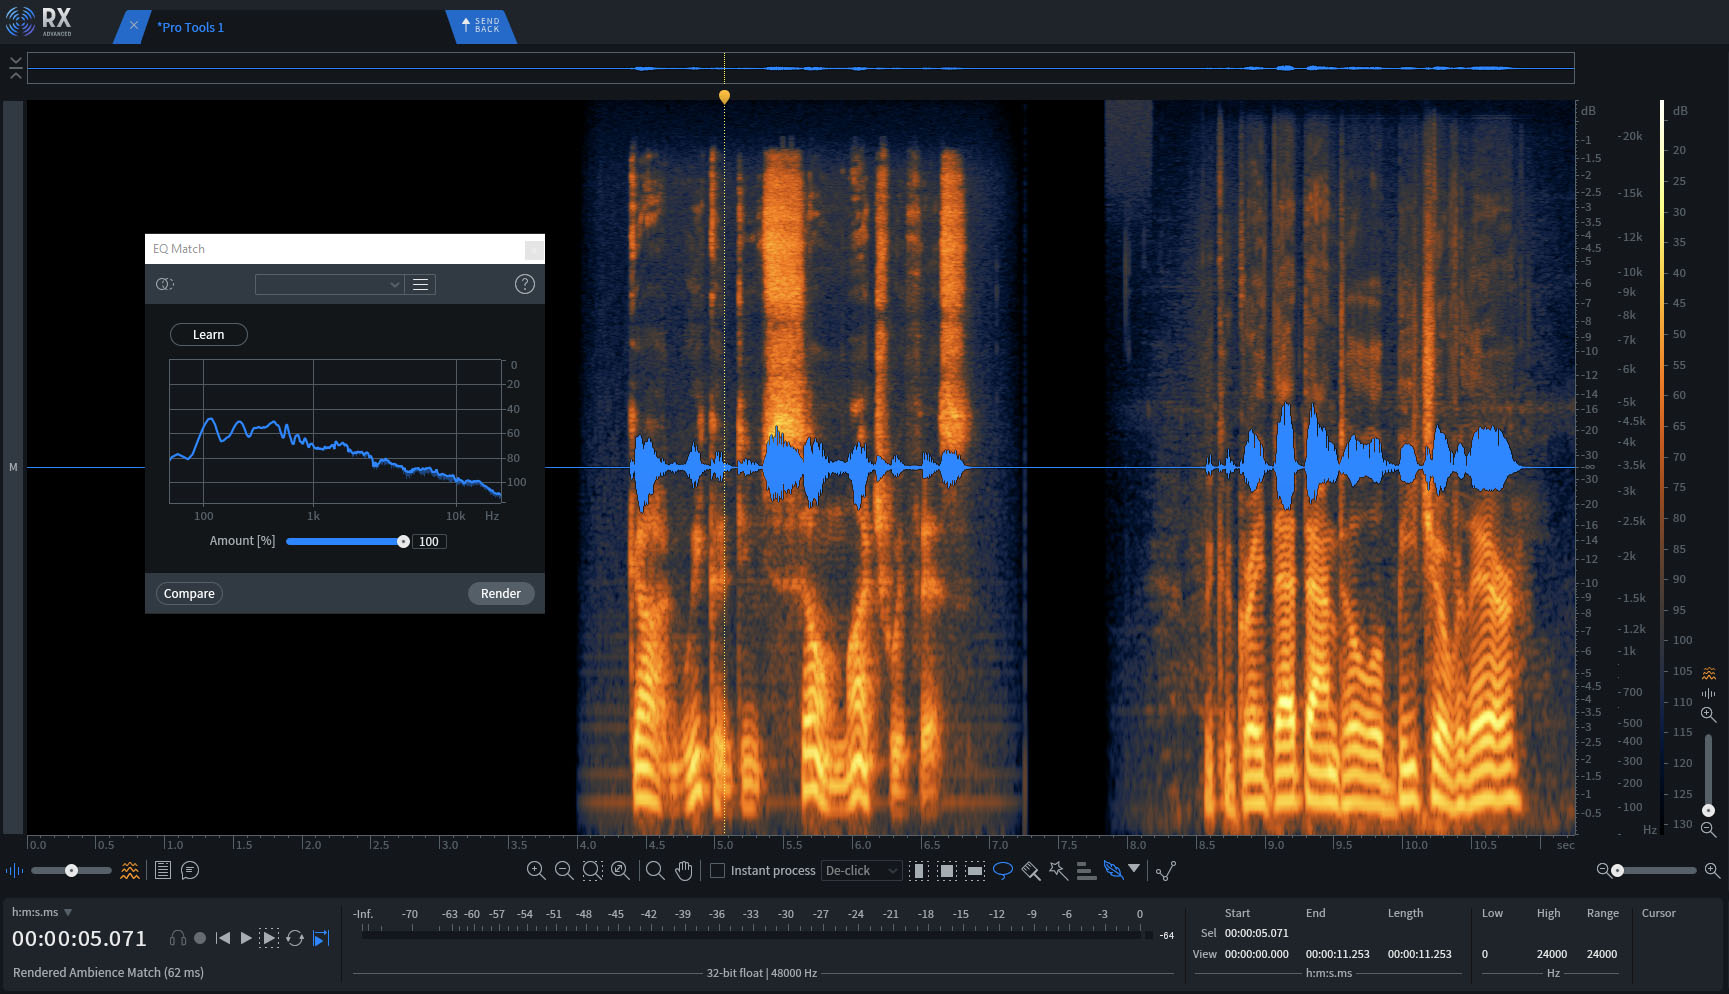Select the Pro Tools 1 tab

coord(190,27)
